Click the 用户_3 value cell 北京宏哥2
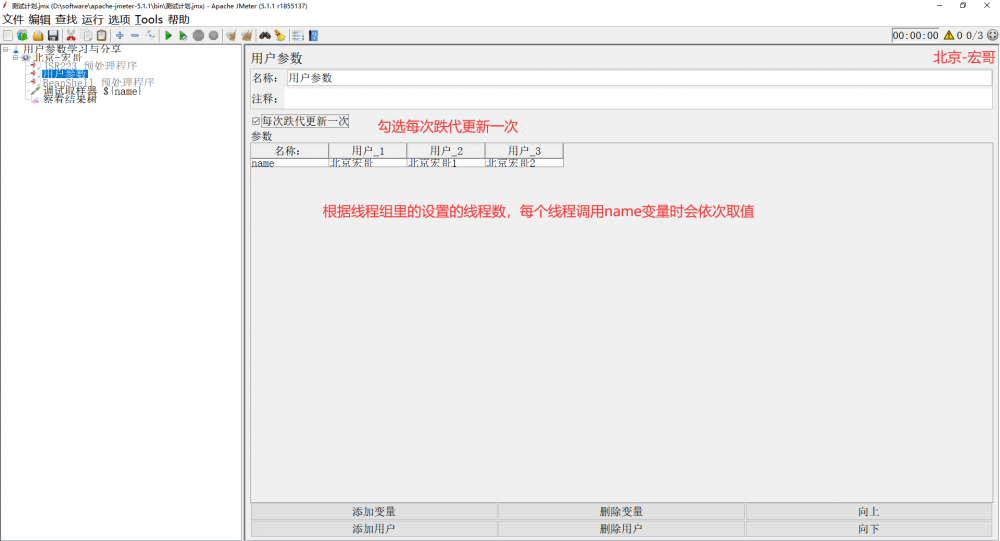The width and height of the screenshot is (1000, 541). click(x=524, y=163)
